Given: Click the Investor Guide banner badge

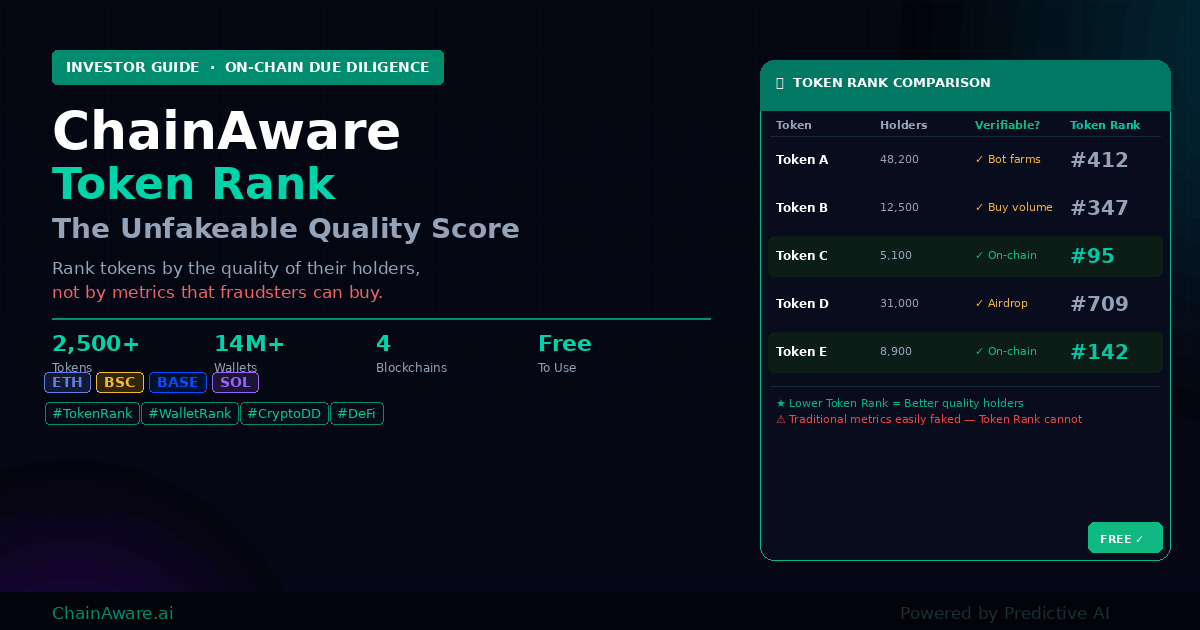Looking at the screenshot, I should 247,68.
